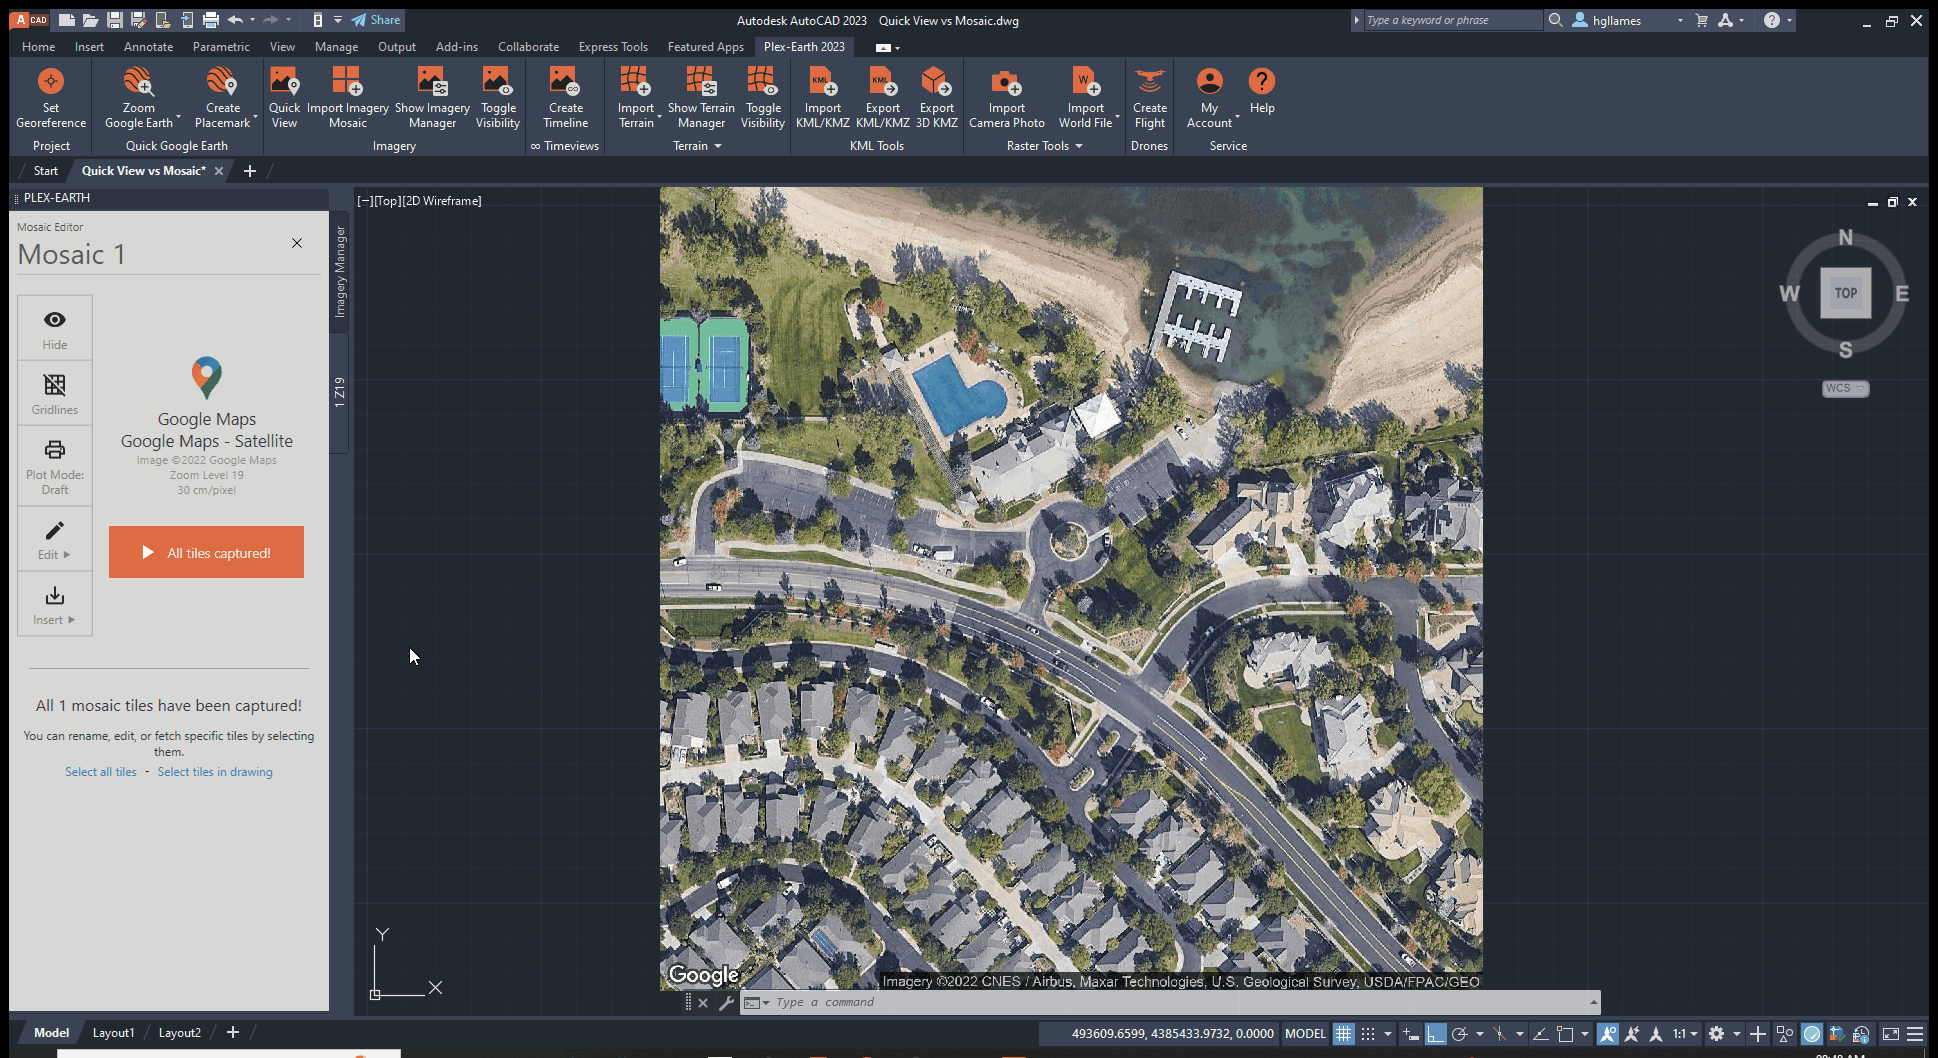Start Import Imagery Mosaic
This screenshot has width=1938, height=1058.
click(x=348, y=98)
